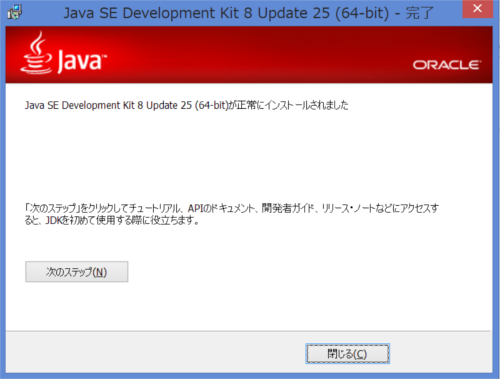Click the APIのドキュメント phrase in description

pos(221,208)
